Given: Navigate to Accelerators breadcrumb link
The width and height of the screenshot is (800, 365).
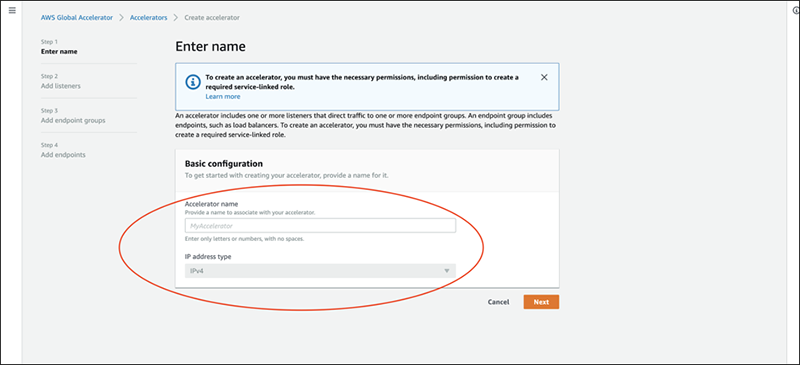Looking at the screenshot, I should click(x=148, y=17).
